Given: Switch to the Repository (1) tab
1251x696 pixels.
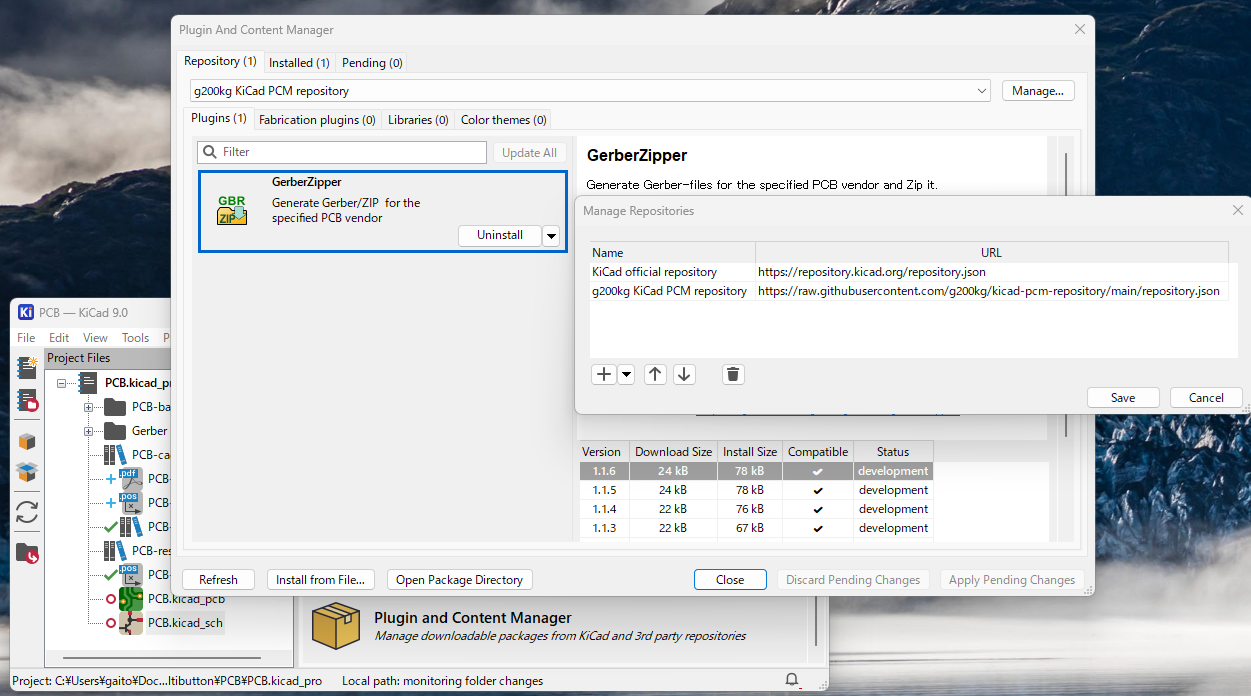Looking at the screenshot, I should (x=221, y=61).
